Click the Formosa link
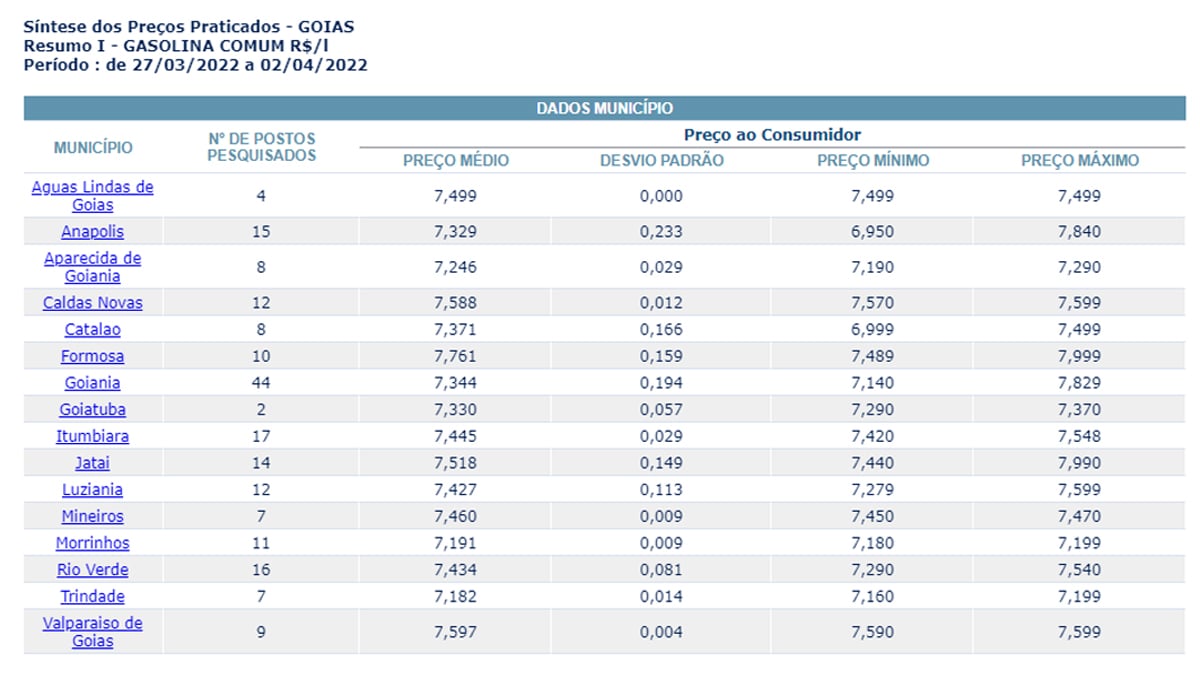The image size is (1200, 675). [x=92, y=356]
